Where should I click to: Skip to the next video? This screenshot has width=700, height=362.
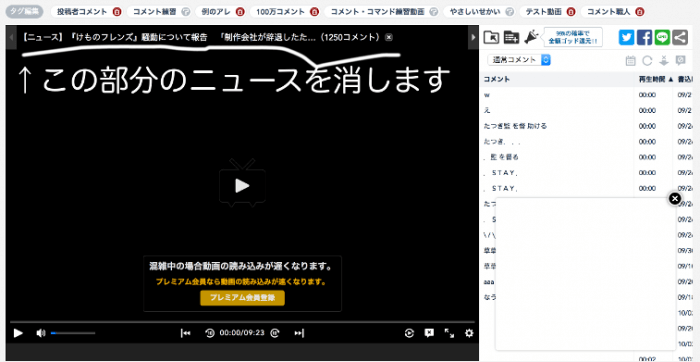point(299,333)
